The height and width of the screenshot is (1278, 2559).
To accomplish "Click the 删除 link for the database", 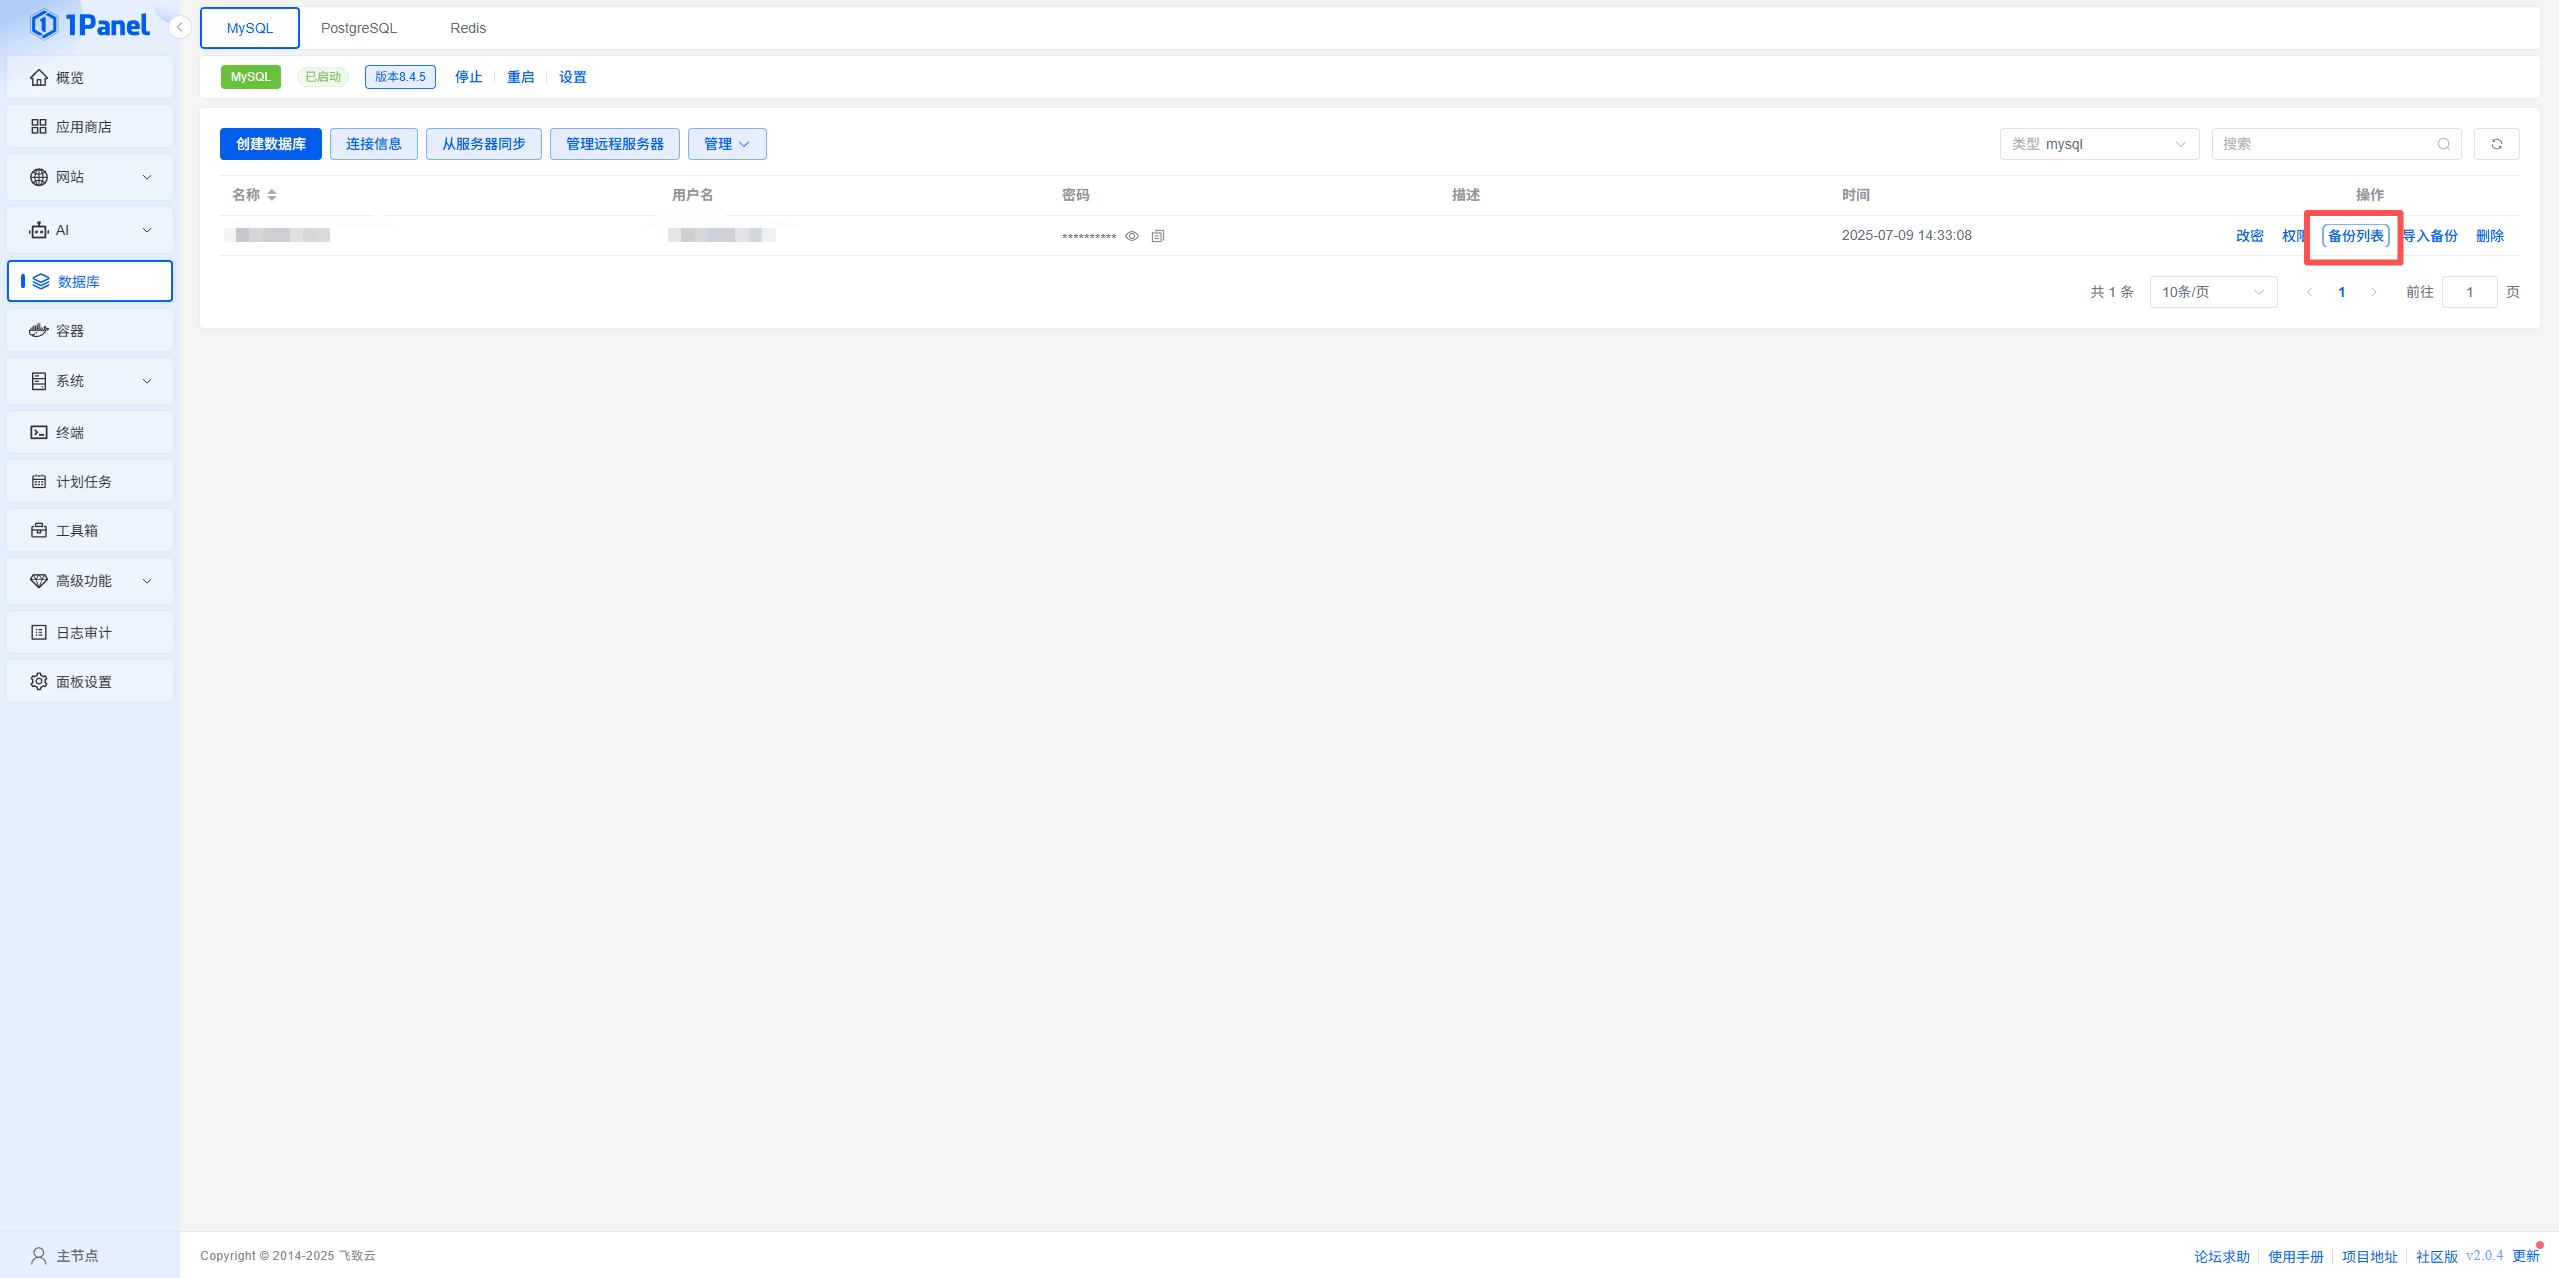I will click(2489, 236).
